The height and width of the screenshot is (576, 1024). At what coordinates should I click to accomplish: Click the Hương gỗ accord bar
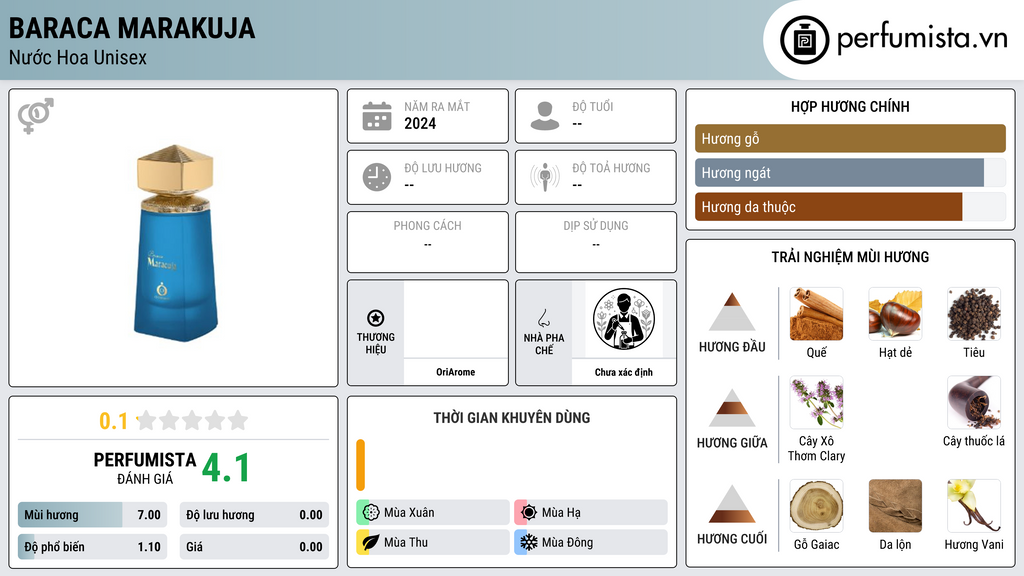click(850, 138)
